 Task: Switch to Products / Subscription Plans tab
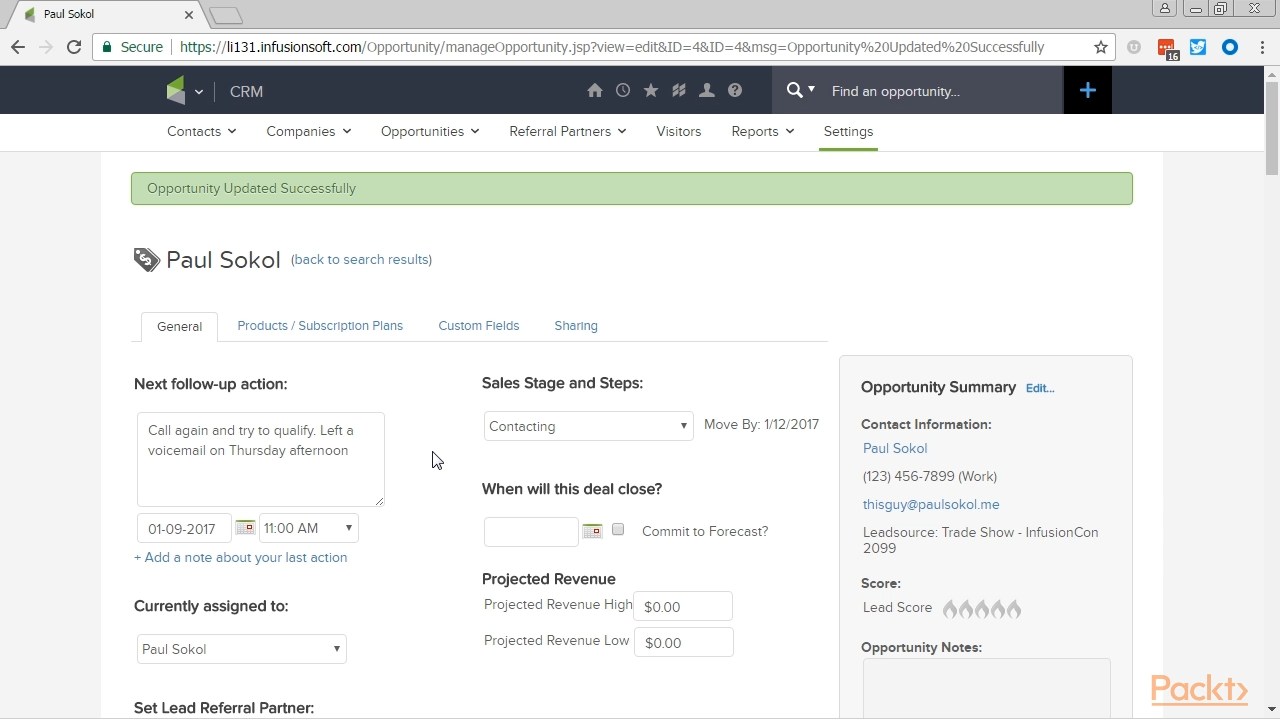point(320,325)
